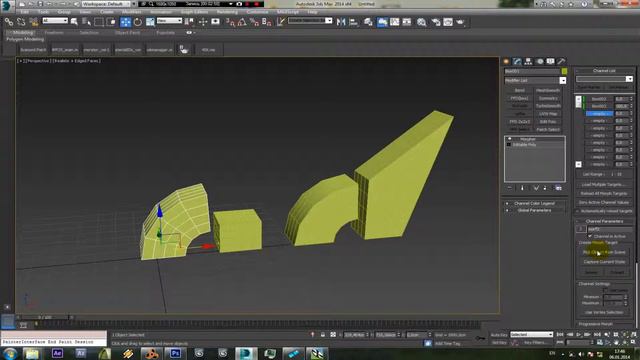Toggle the Window/Crossing selection icon
Image resolution: width=640 pixels, height=360 pixels.
[x=111, y=22]
